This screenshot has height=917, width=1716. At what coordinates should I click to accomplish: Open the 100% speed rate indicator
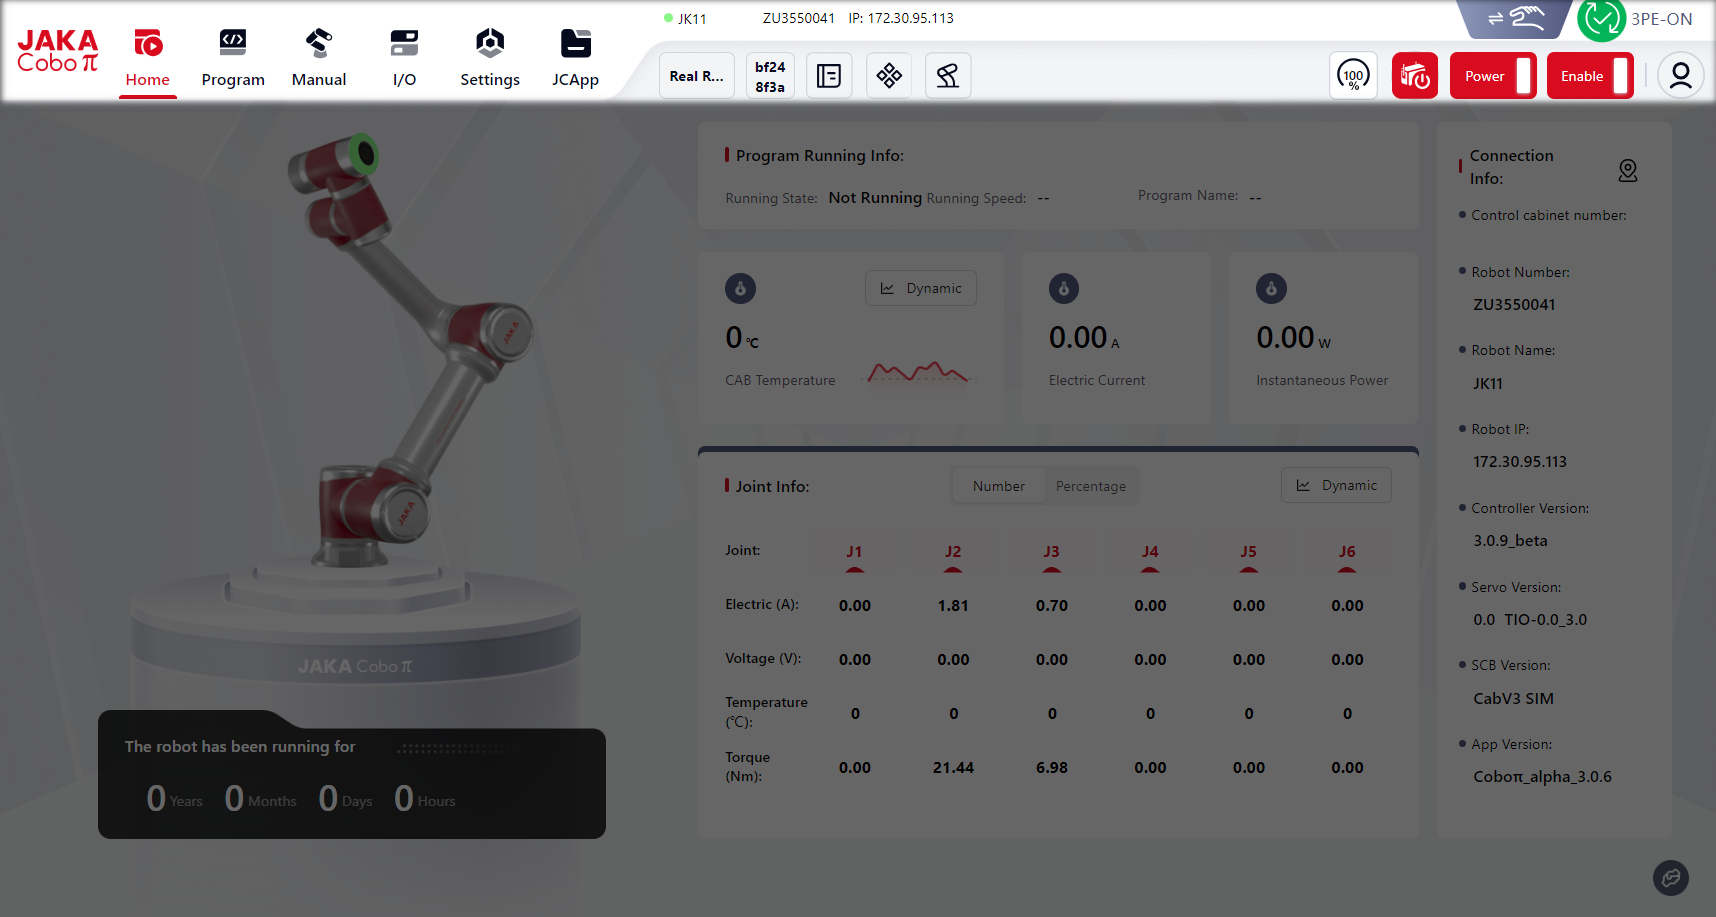(x=1353, y=76)
